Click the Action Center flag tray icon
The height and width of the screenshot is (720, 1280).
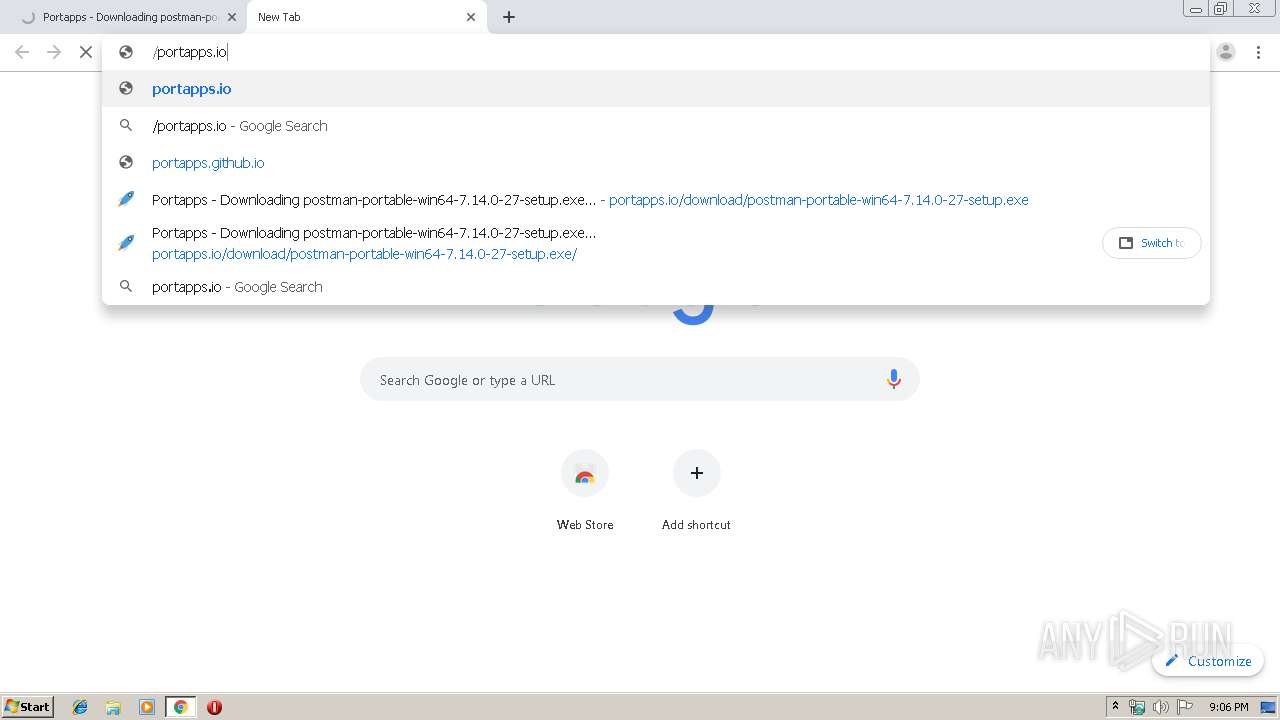(1185, 707)
